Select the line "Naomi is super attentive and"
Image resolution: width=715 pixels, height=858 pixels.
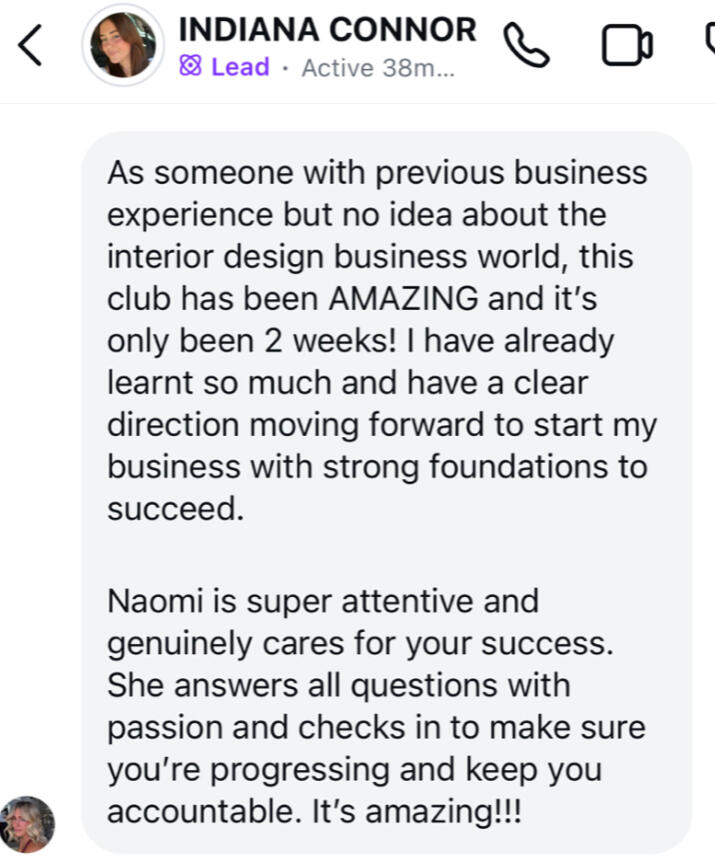(x=323, y=600)
